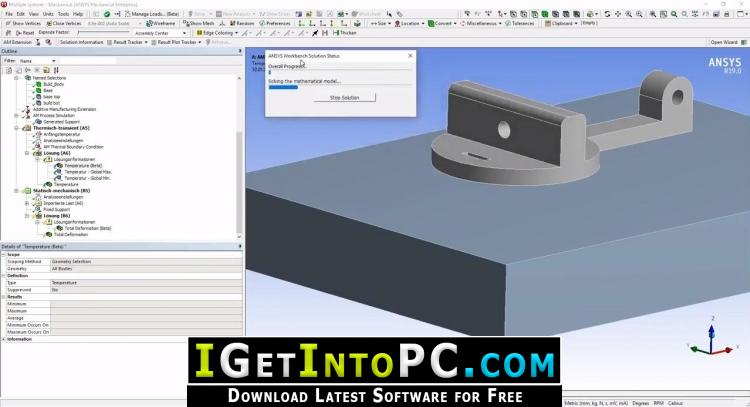This screenshot has width=750, height=407.
Task: Open the Location dropdown
Action: point(409,23)
